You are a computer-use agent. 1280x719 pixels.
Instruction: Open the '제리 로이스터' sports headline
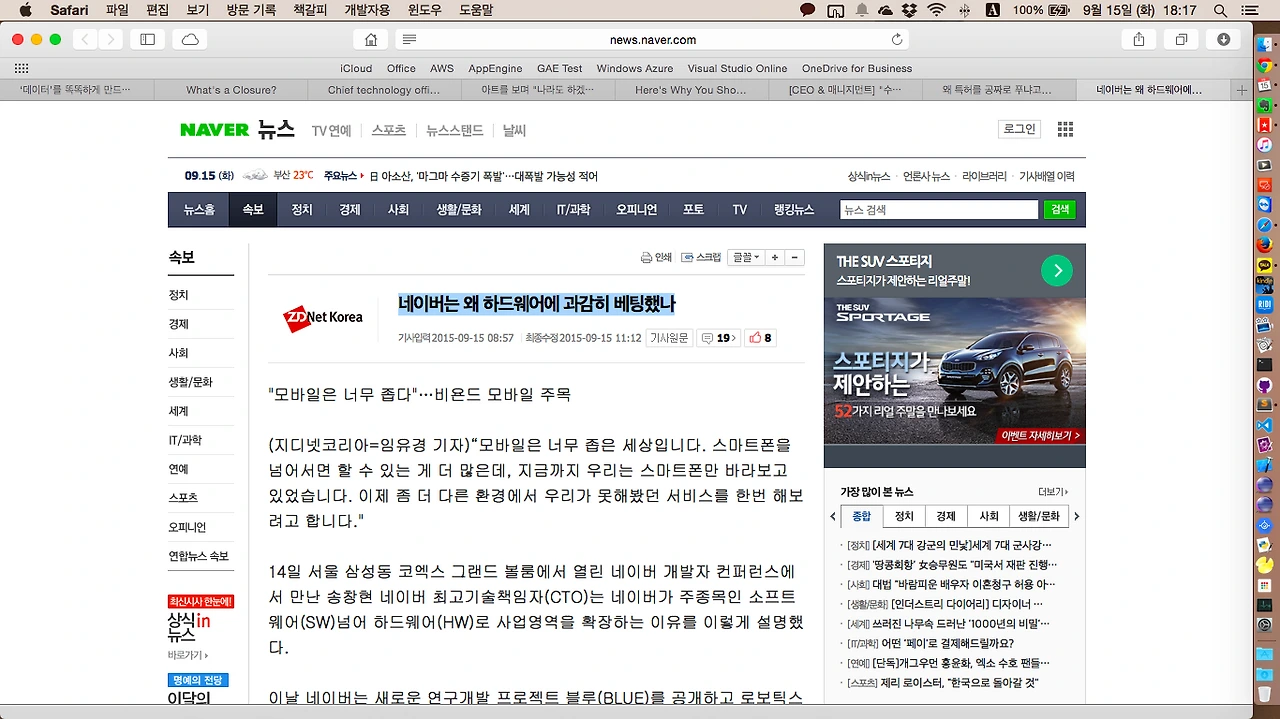tap(959, 683)
